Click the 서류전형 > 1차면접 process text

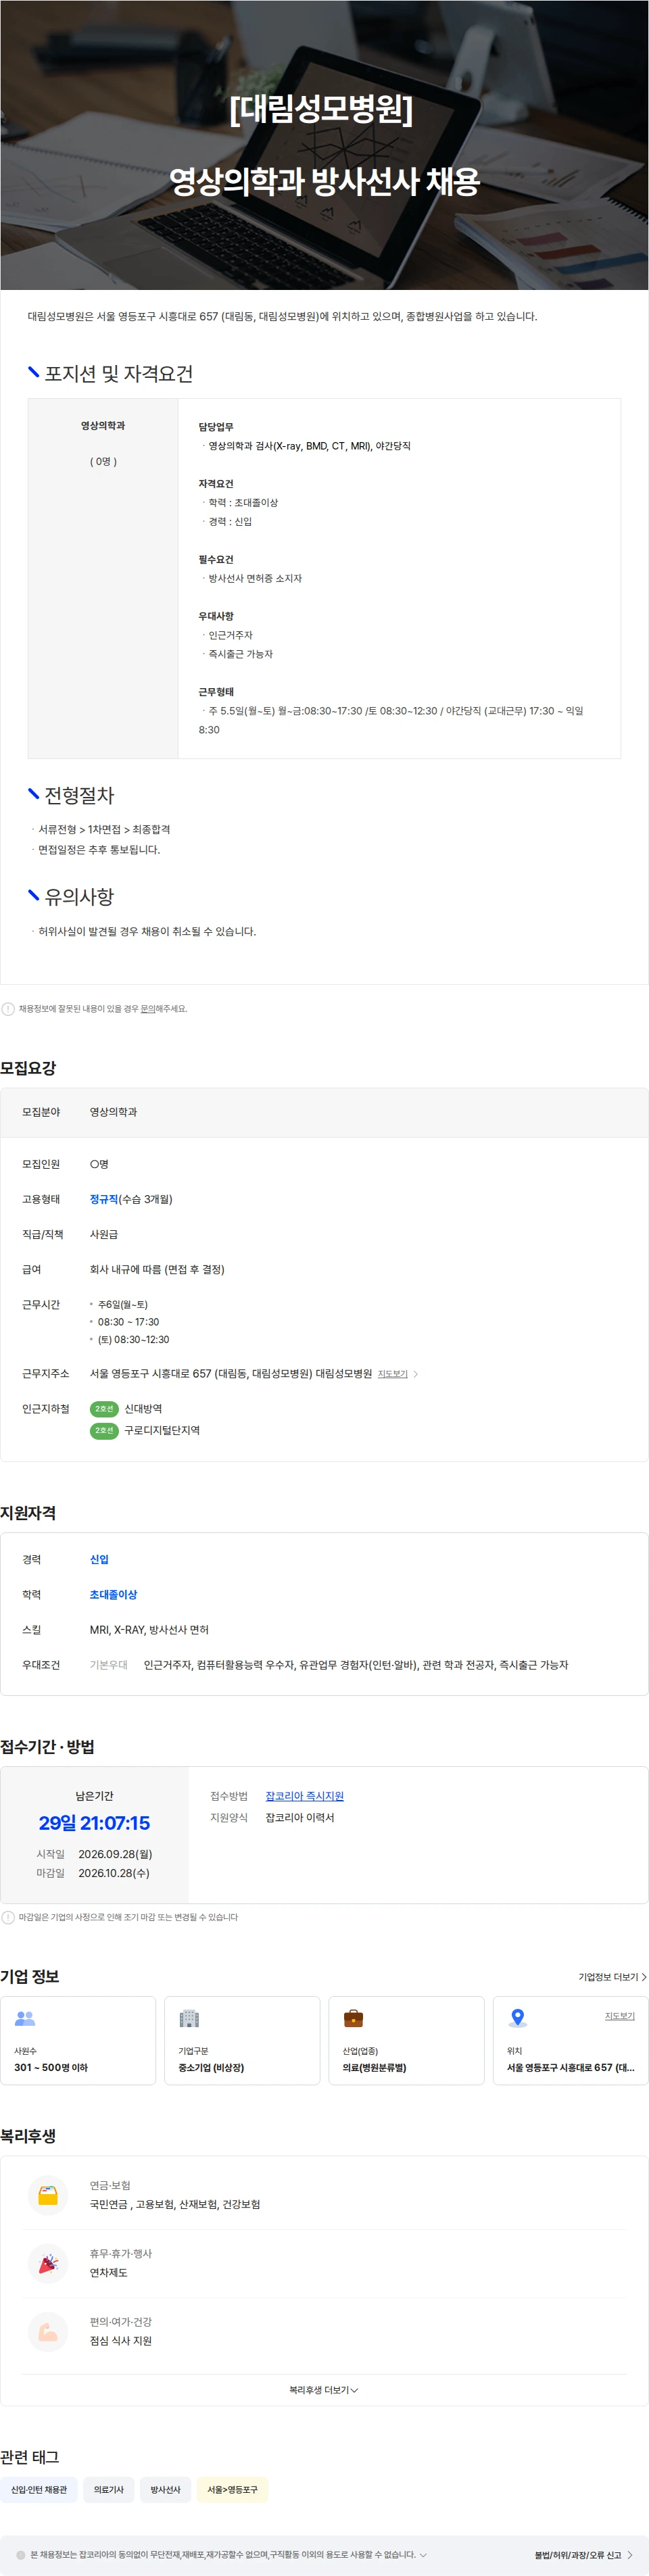[x=104, y=829]
